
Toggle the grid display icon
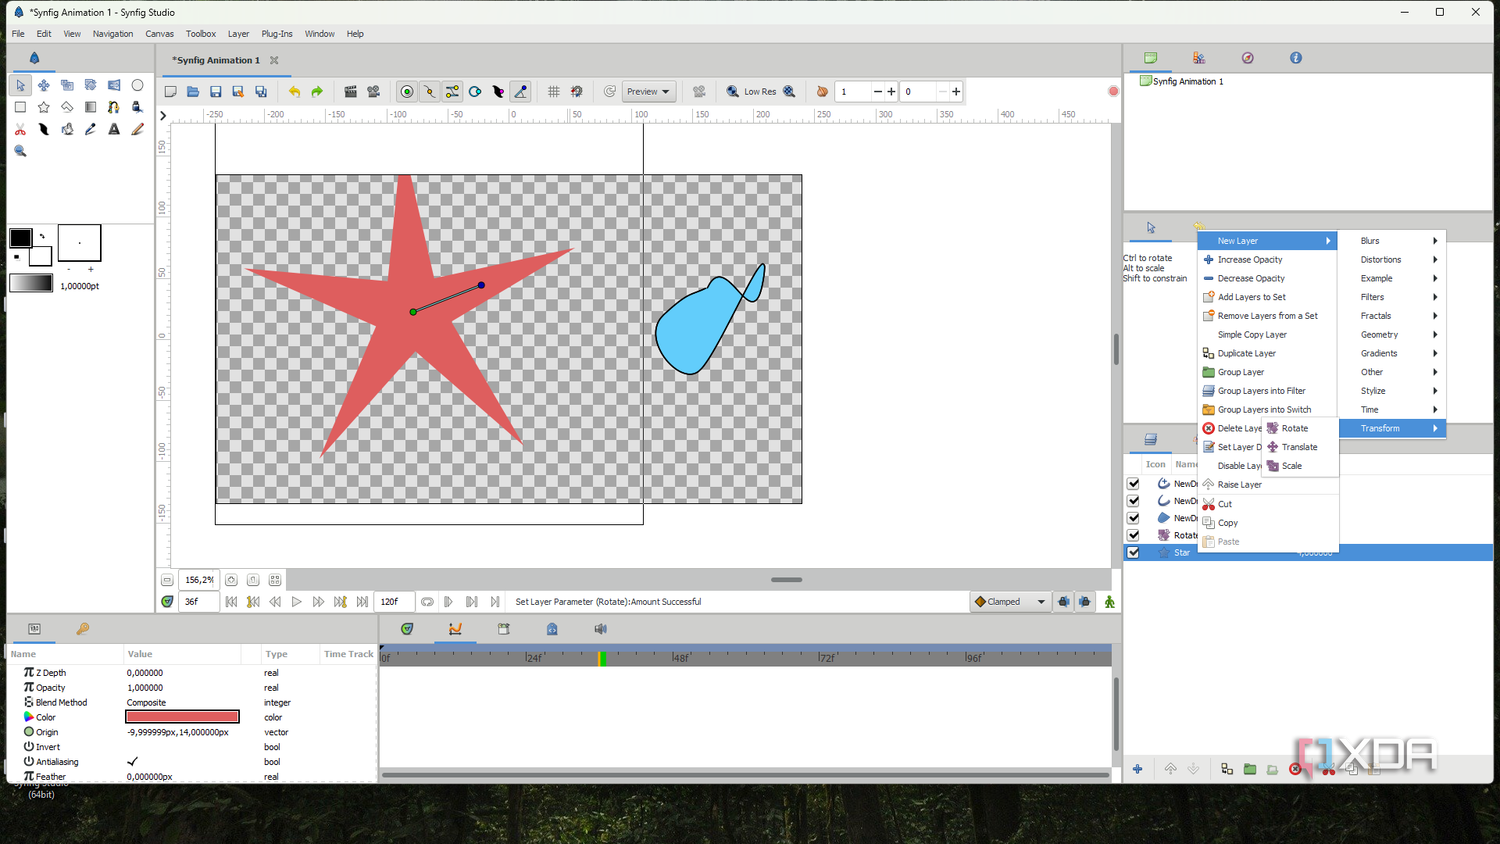tap(553, 91)
